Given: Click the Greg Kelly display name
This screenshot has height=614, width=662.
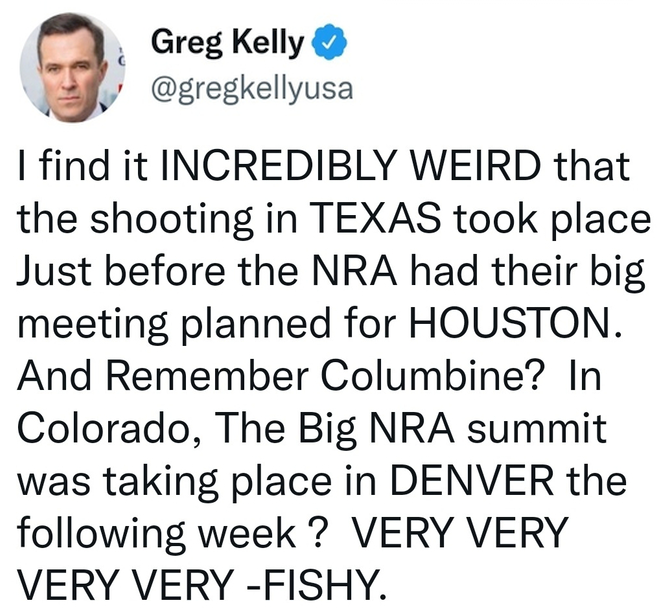Looking at the screenshot, I should click(228, 44).
